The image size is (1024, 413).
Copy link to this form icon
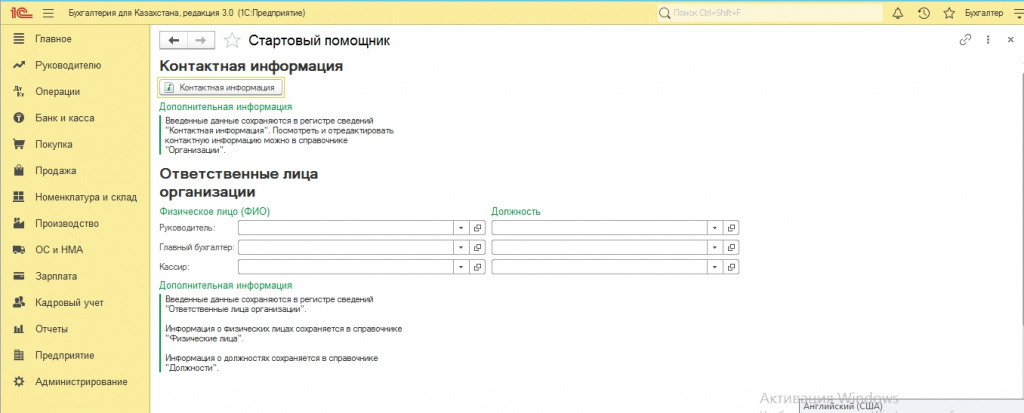[965, 40]
